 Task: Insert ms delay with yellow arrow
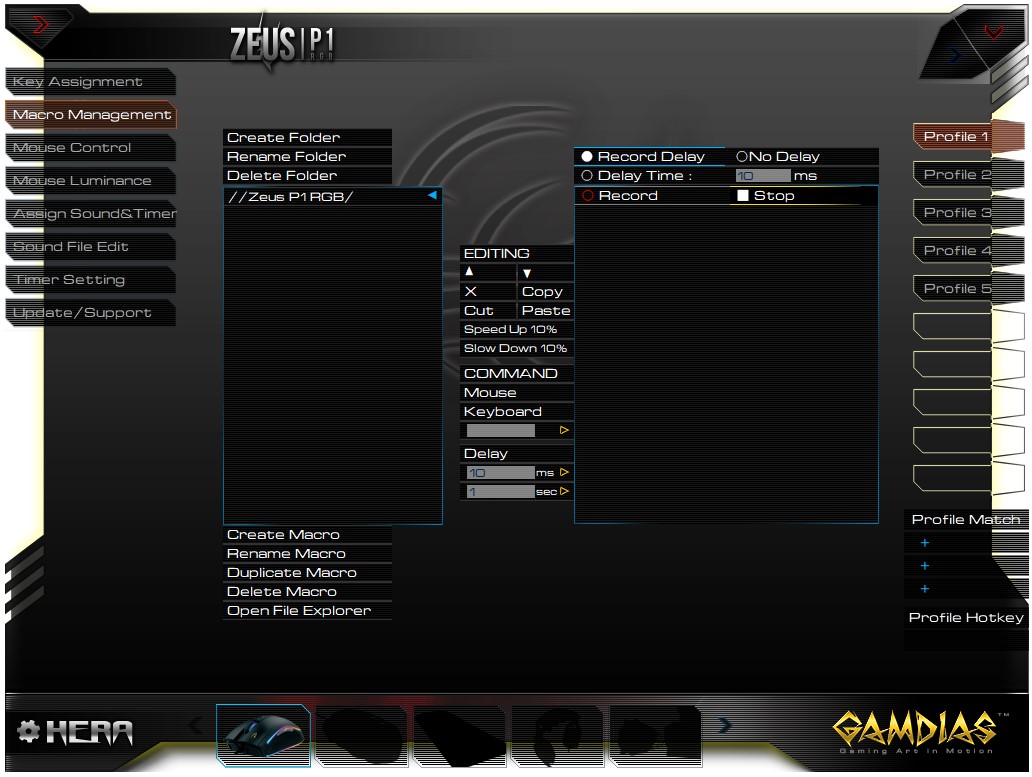coord(564,472)
